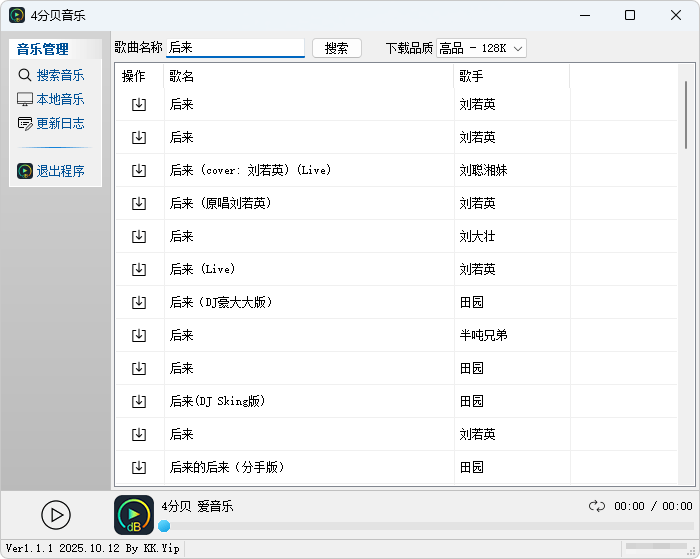This screenshot has width=700, height=559.
Task: Click download icon for 后来 by 刘大壮
Action: pyautogui.click(x=139, y=236)
